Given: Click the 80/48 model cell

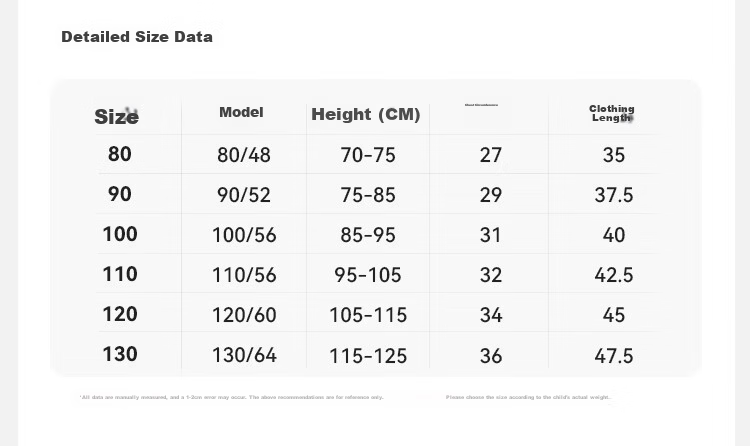Looking at the screenshot, I should (244, 155).
